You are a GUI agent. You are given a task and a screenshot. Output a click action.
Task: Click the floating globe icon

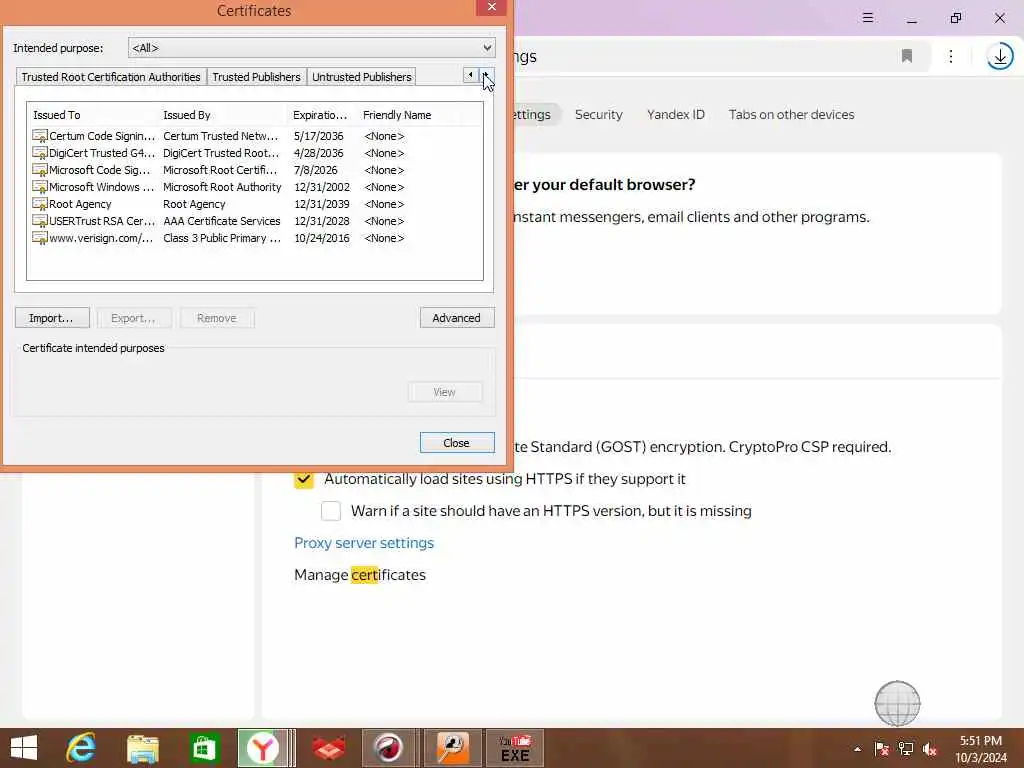(x=897, y=703)
